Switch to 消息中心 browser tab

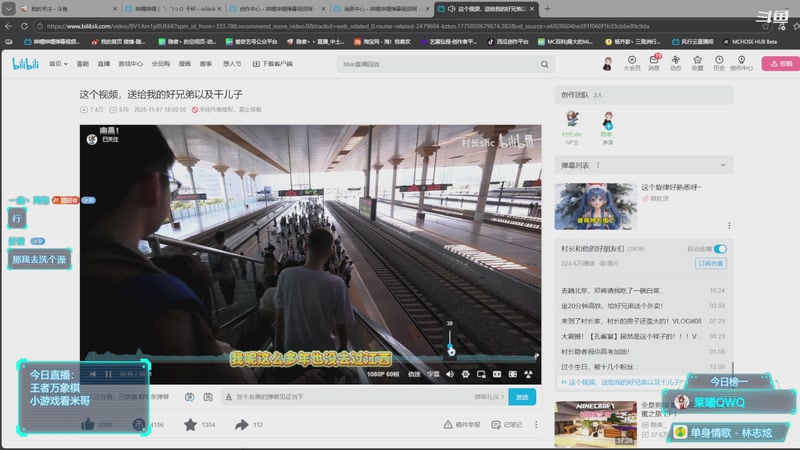coord(381,9)
